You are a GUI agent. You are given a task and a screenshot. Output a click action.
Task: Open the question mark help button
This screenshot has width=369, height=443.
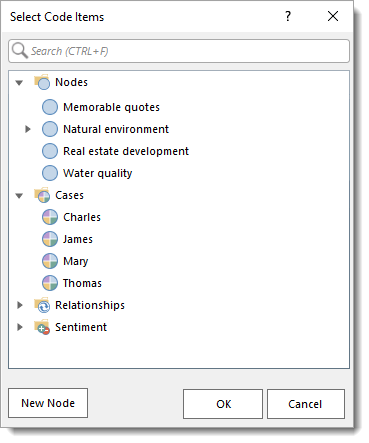pos(288,16)
